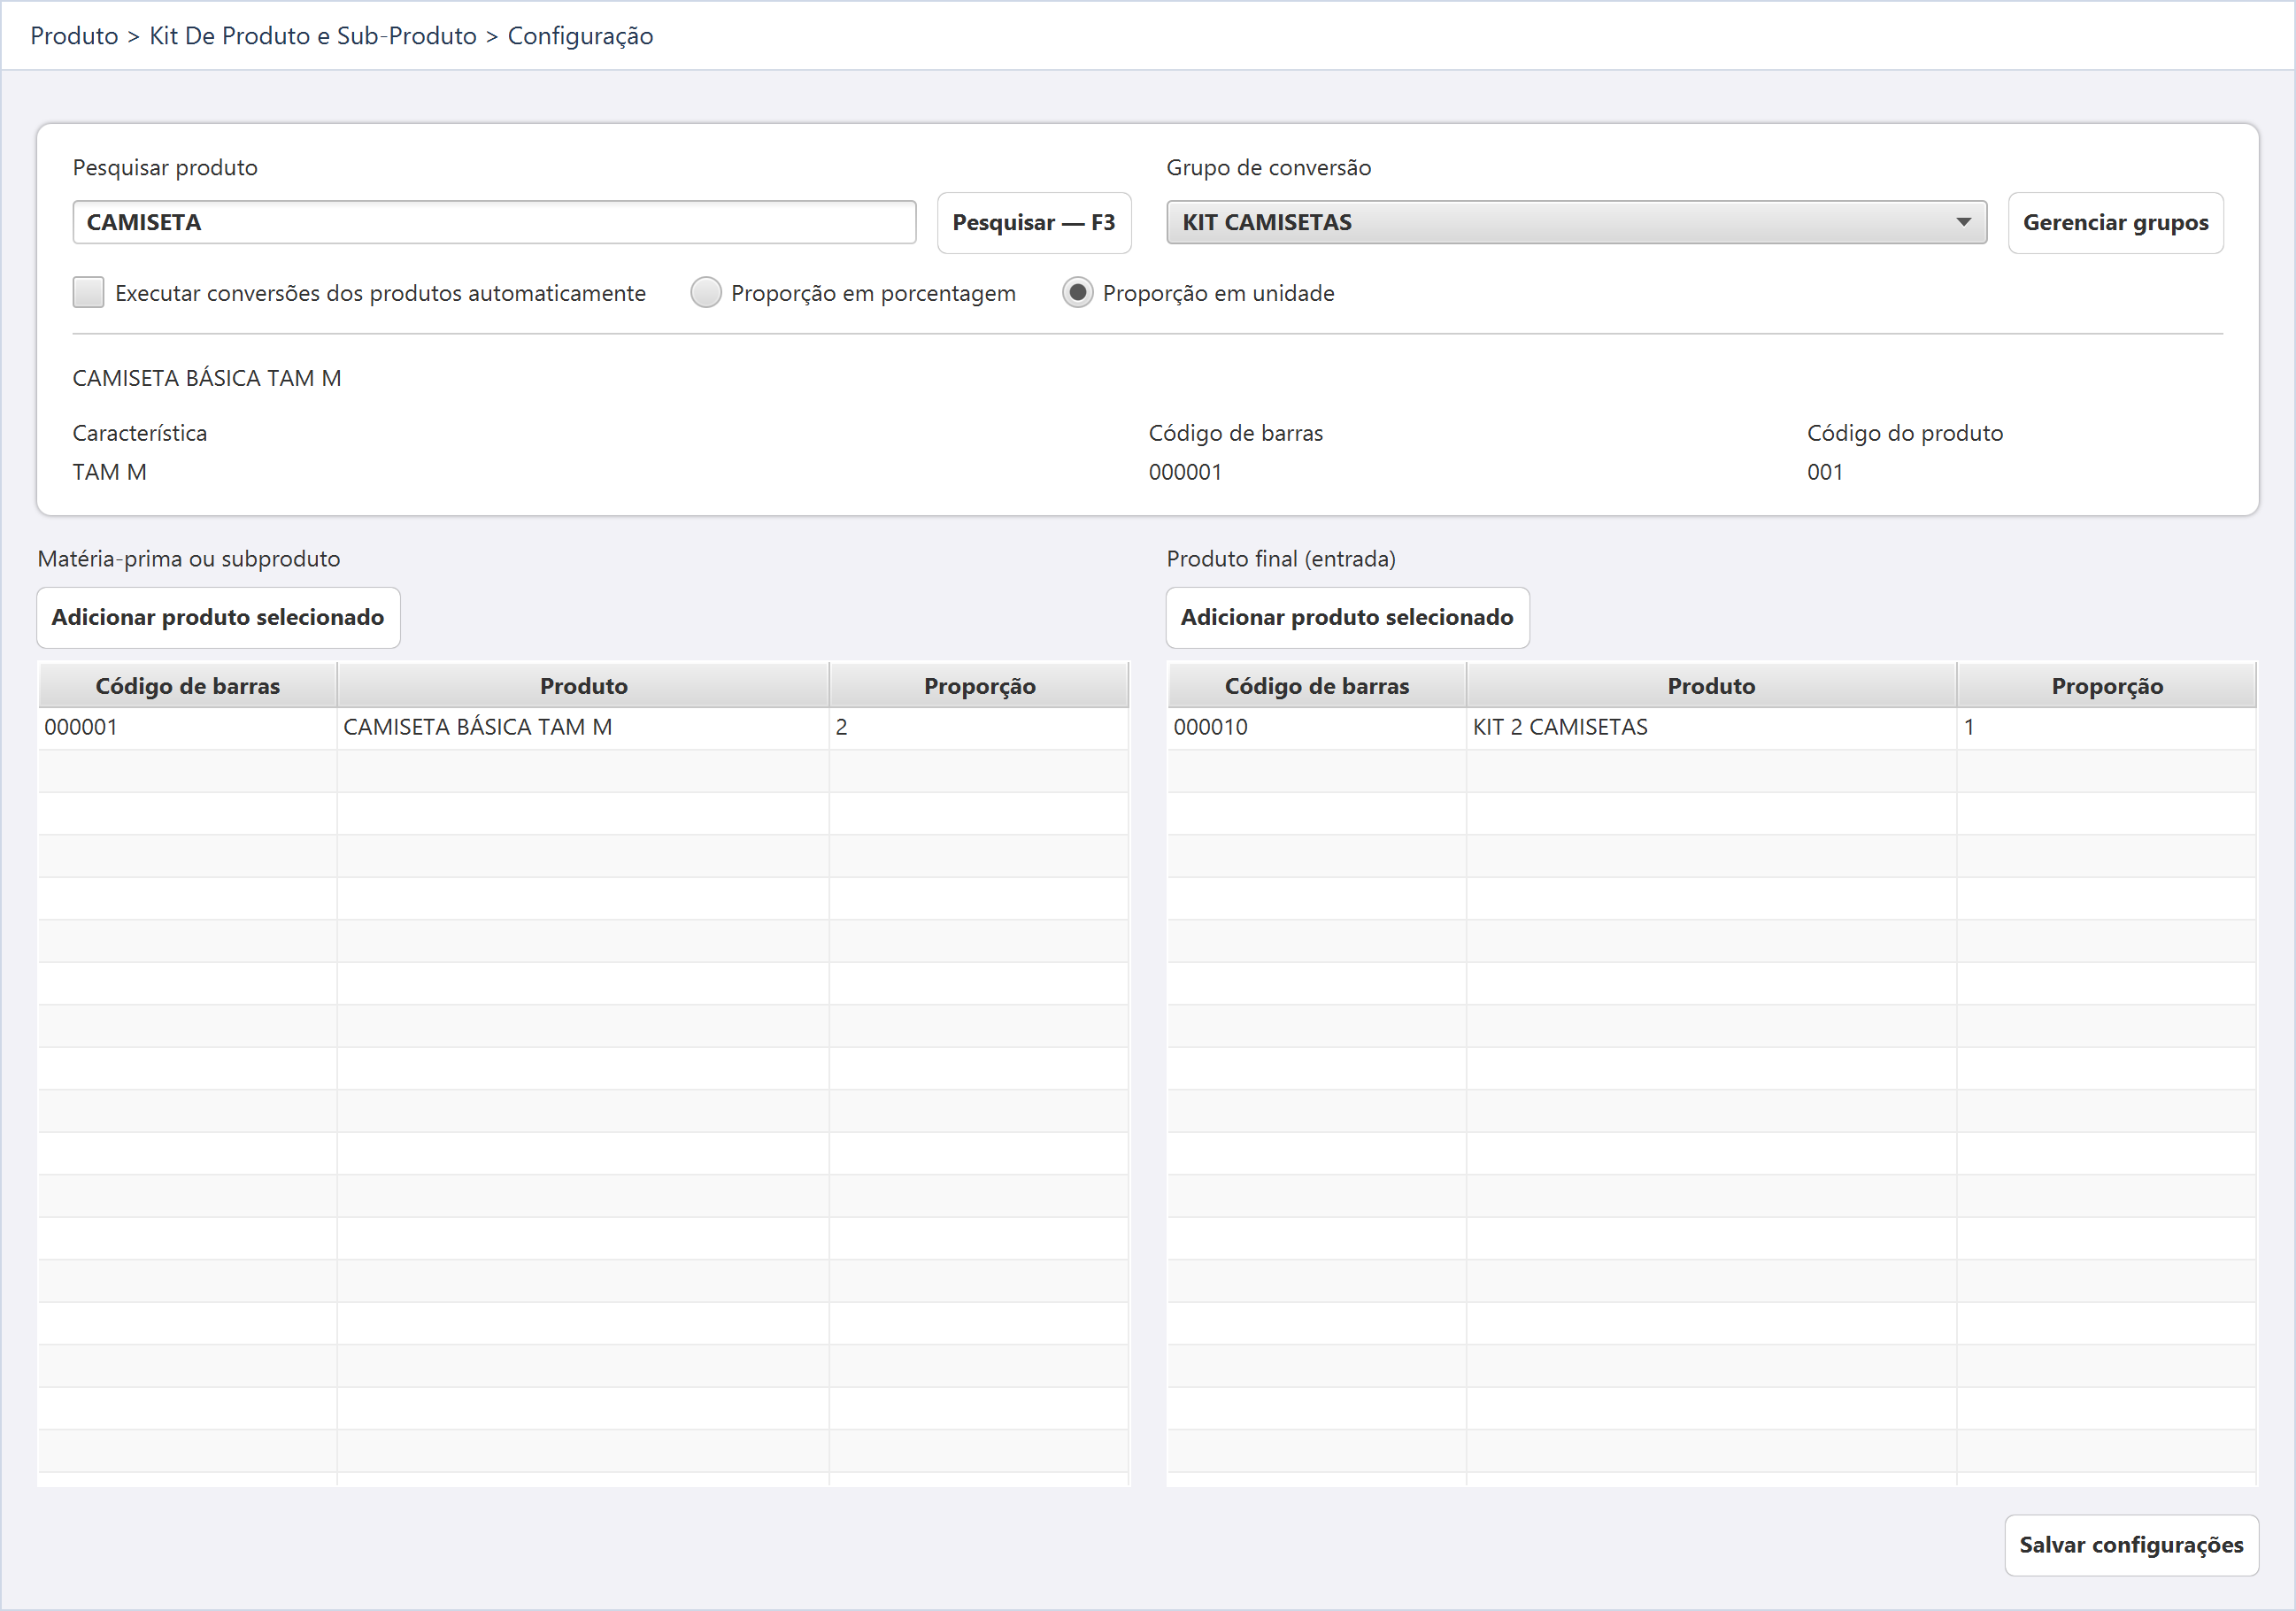Open the Grupo de conversão dropdown arrow
2296x1611 pixels.
tap(1963, 222)
